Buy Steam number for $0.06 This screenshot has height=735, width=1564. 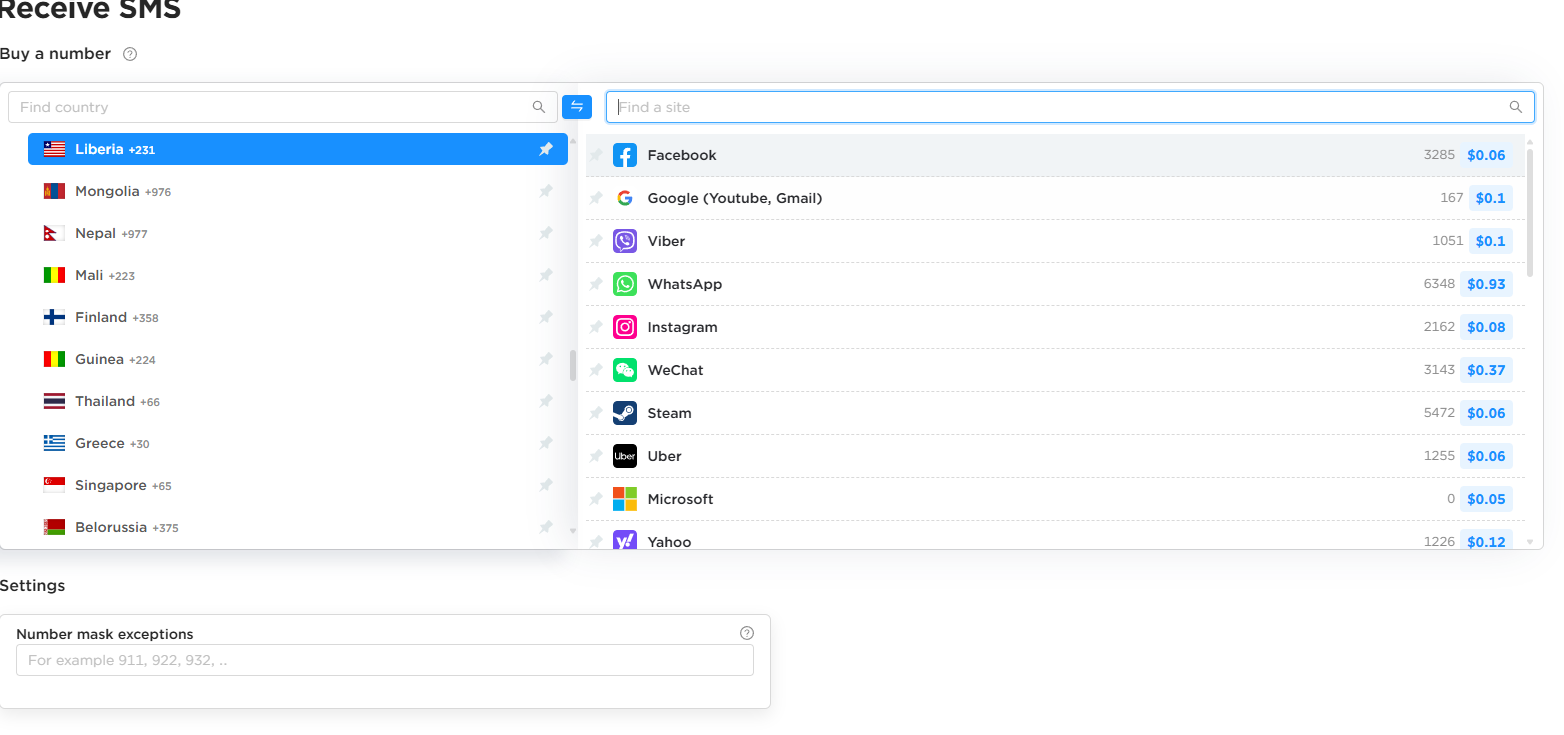1486,413
